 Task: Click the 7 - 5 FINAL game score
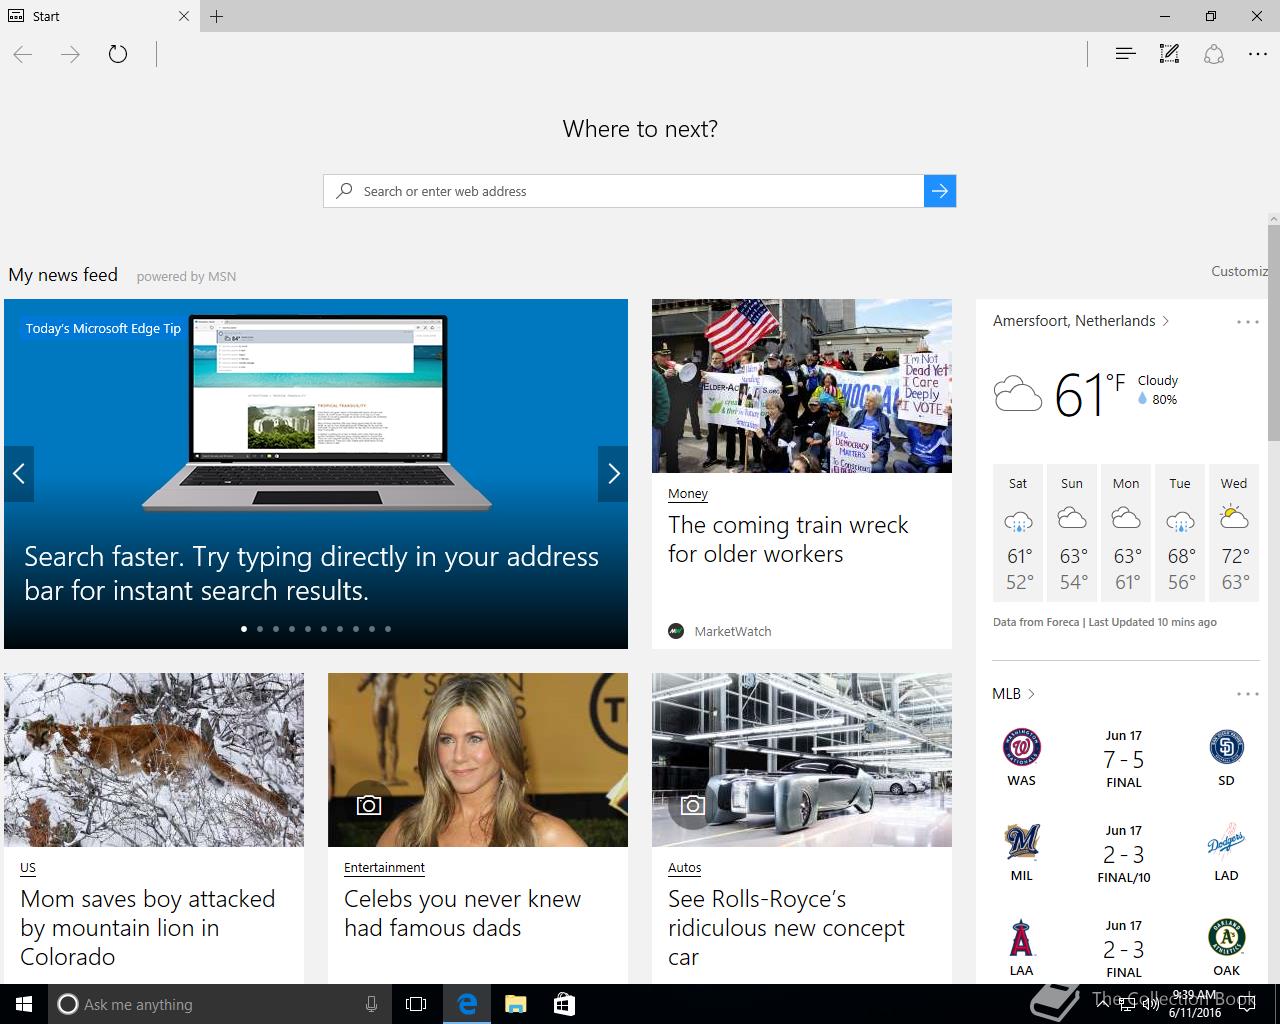tap(1124, 759)
